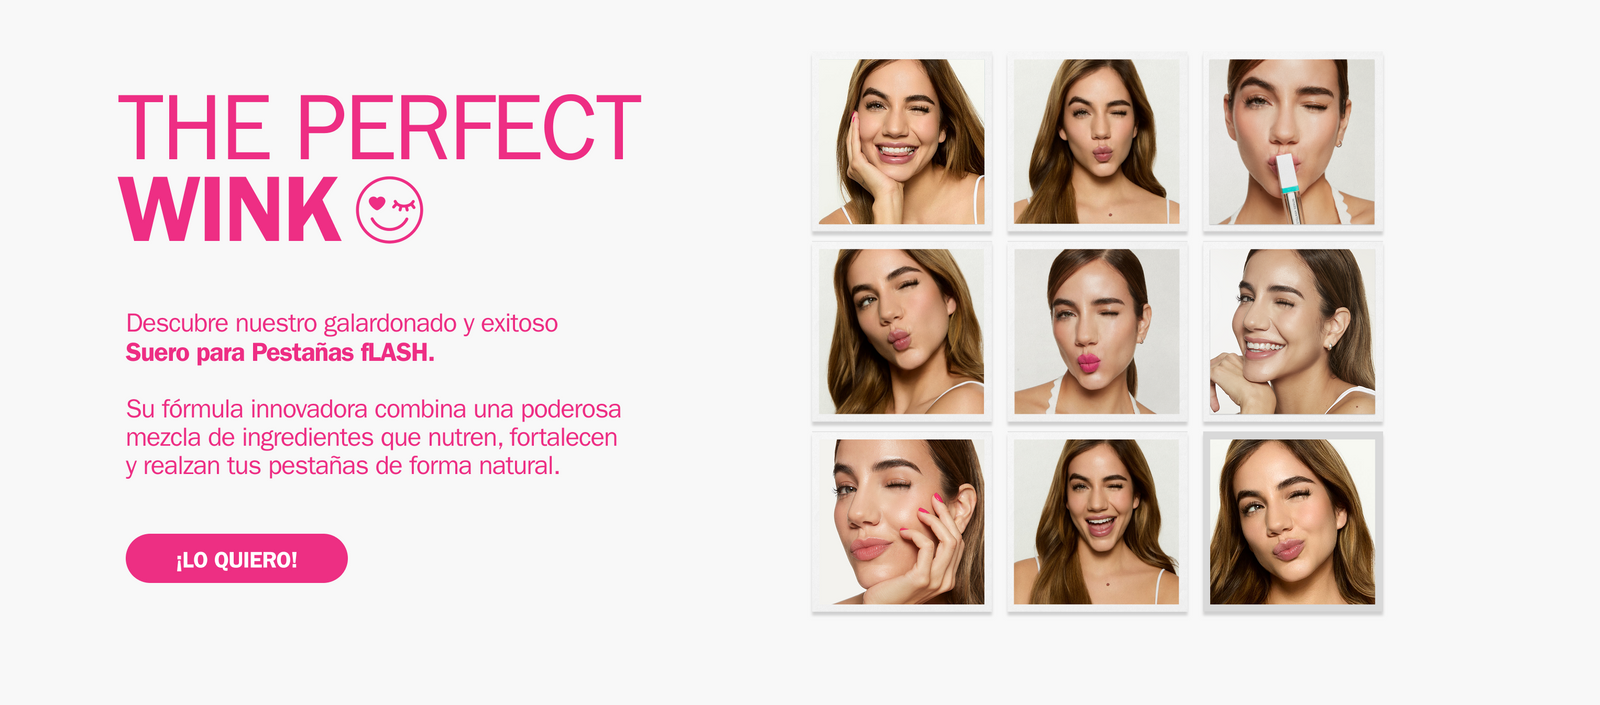Open center photo with pink lips wink
Screen dimensions: 1600x705
pyautogui.click(x=1097, y=332)
